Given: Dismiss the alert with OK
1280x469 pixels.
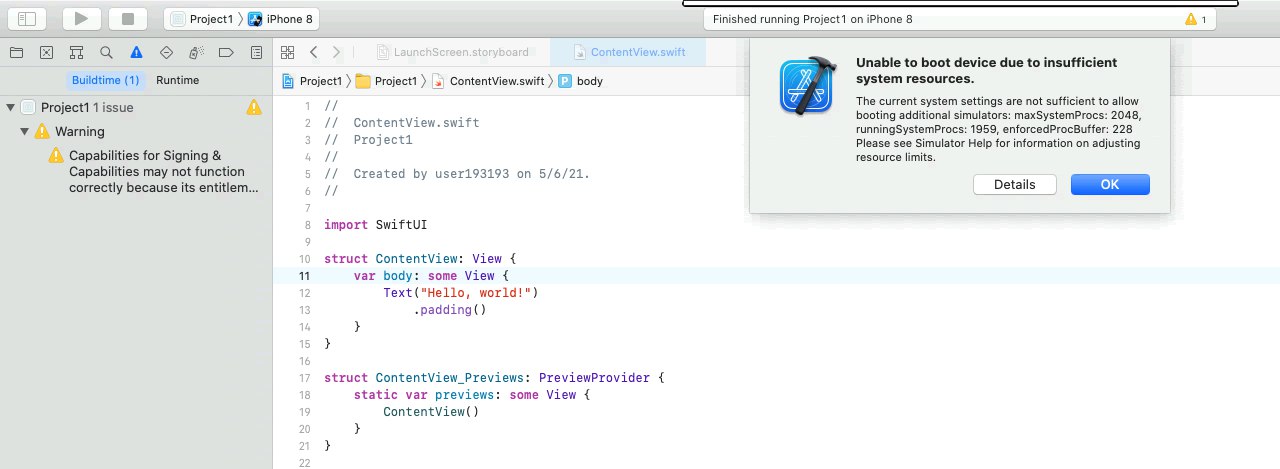Looking at the screenshot, I should pyautogui.click(x=1110, y=185).
